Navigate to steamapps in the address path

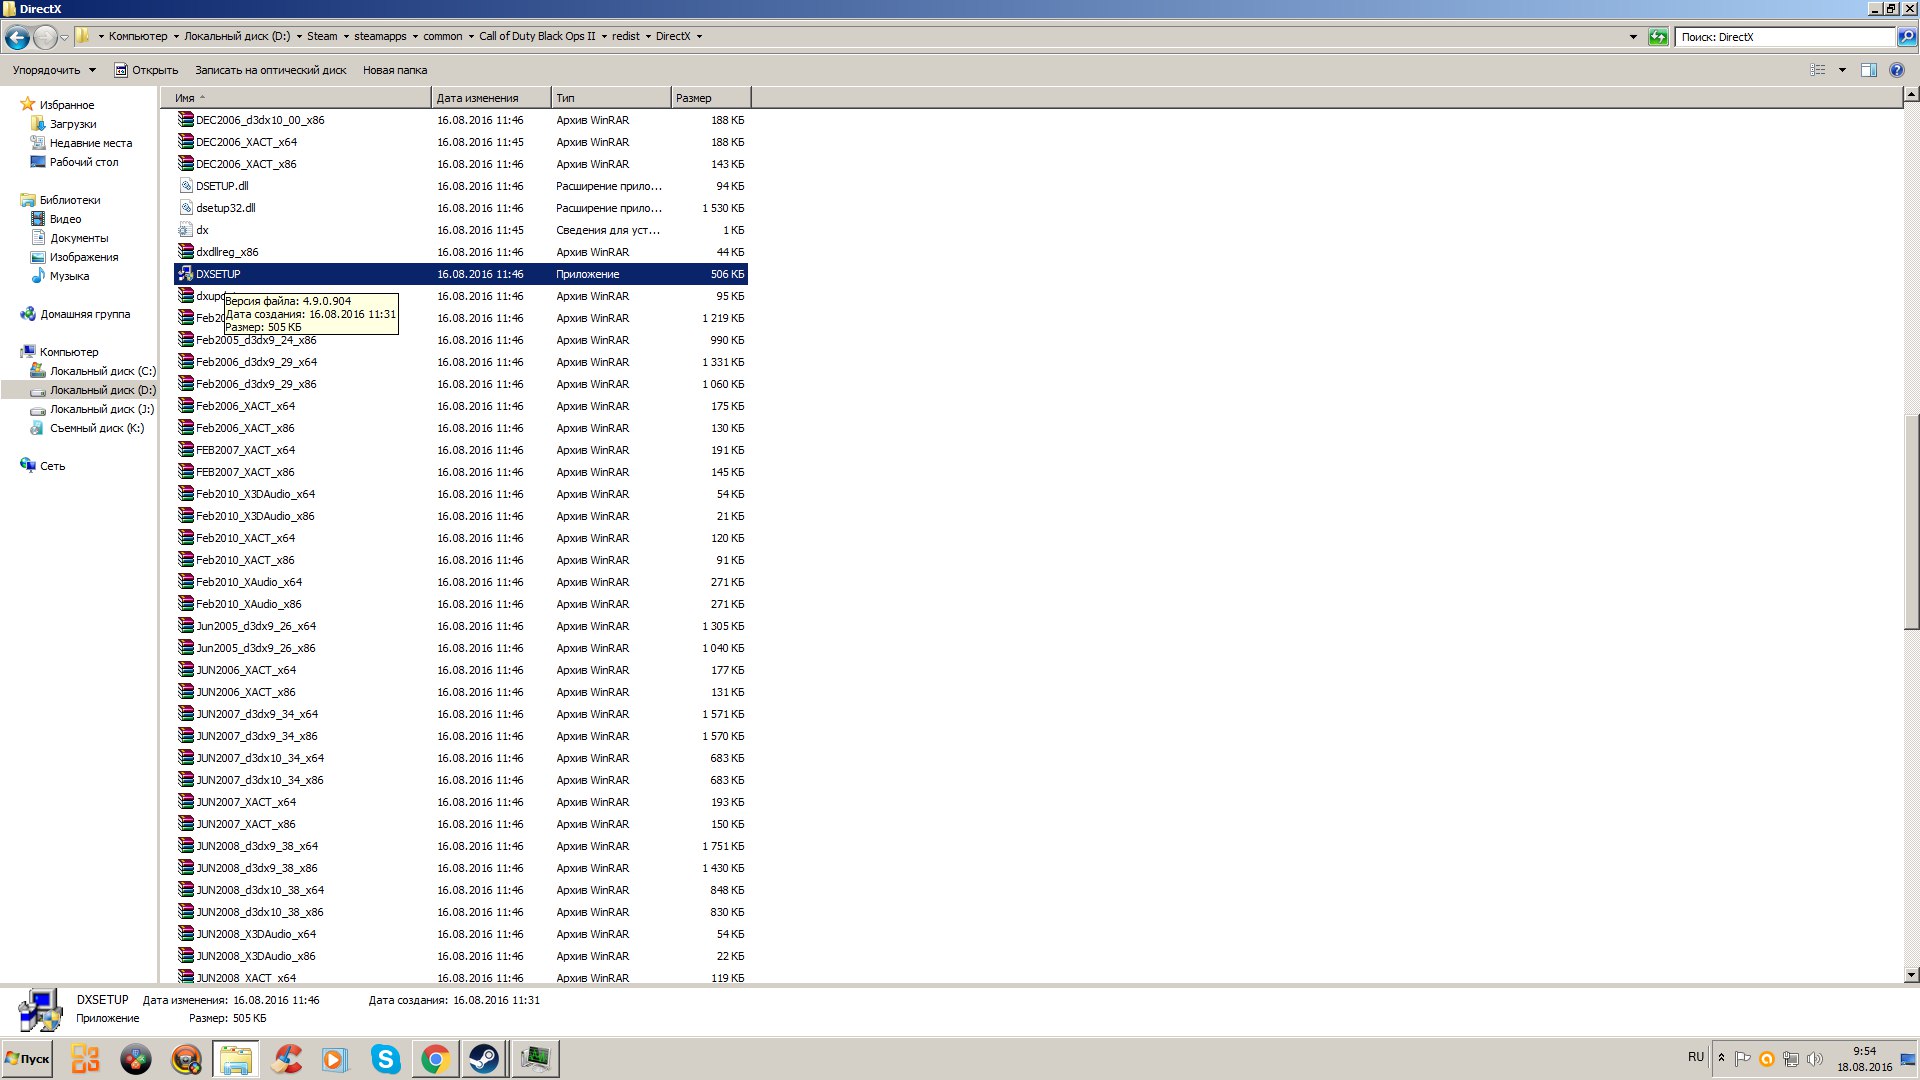tap(380, 36)
